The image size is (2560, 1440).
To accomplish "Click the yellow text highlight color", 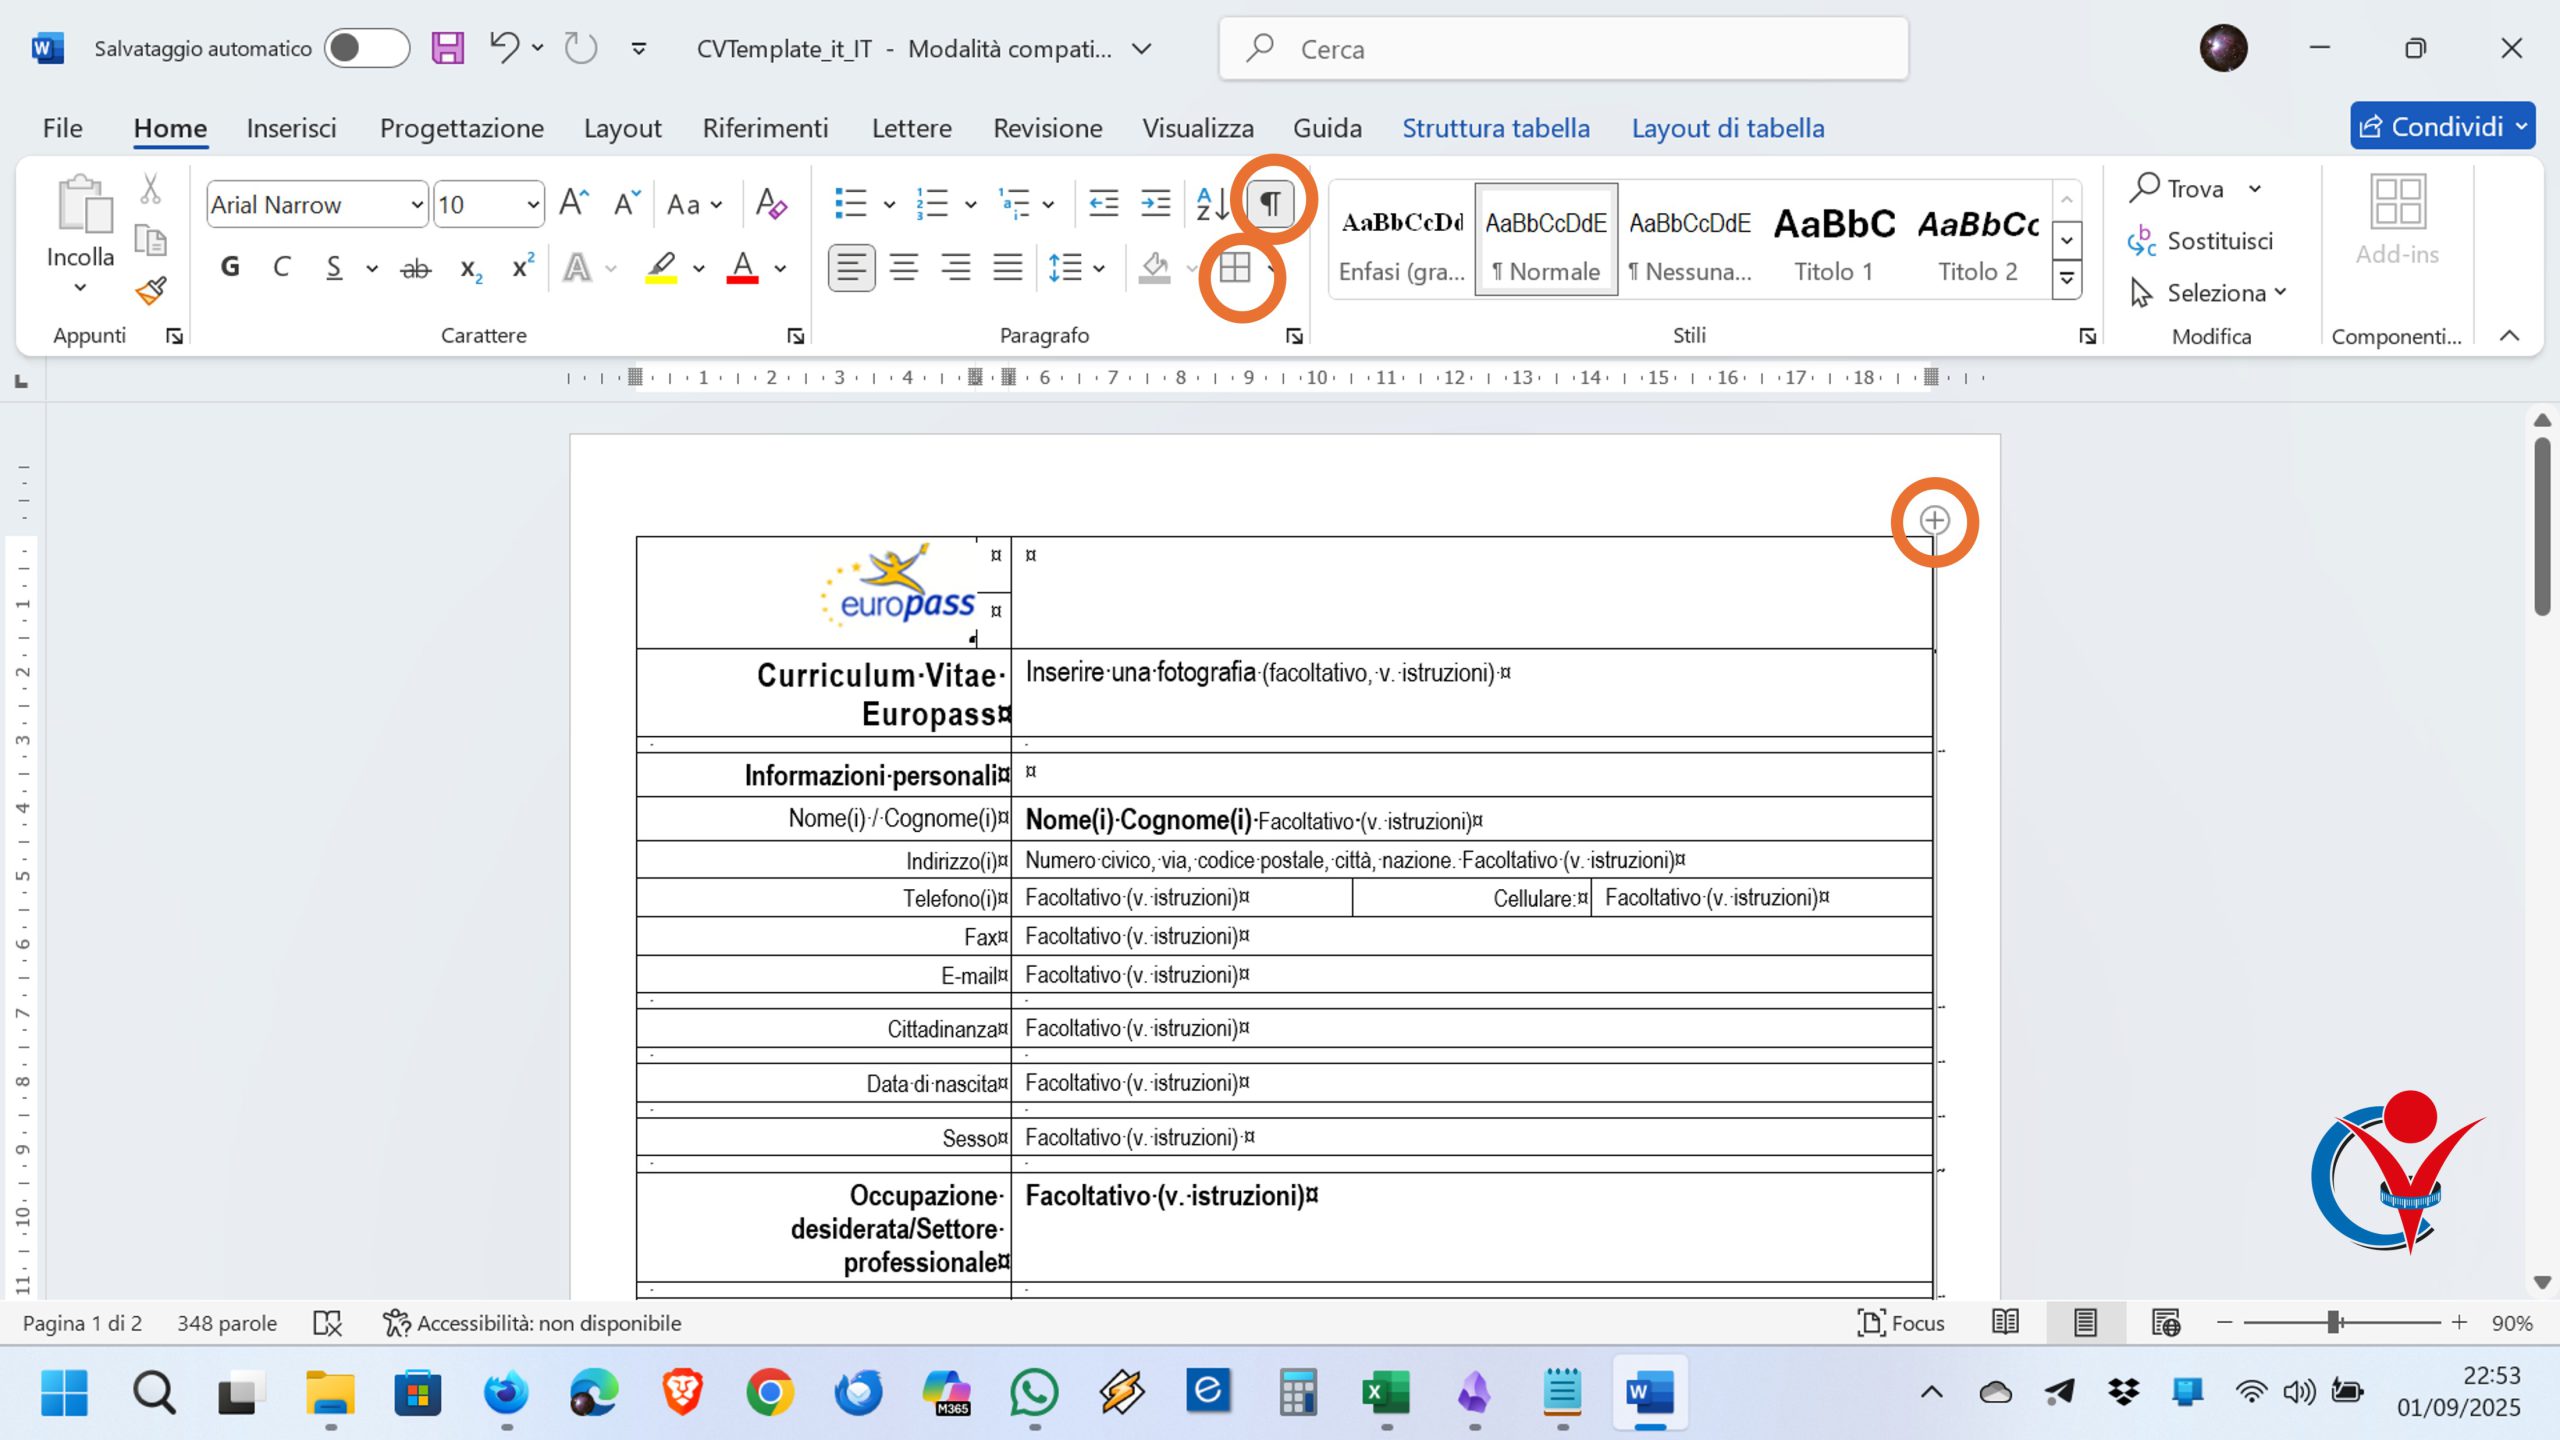I will coord(661,267).
